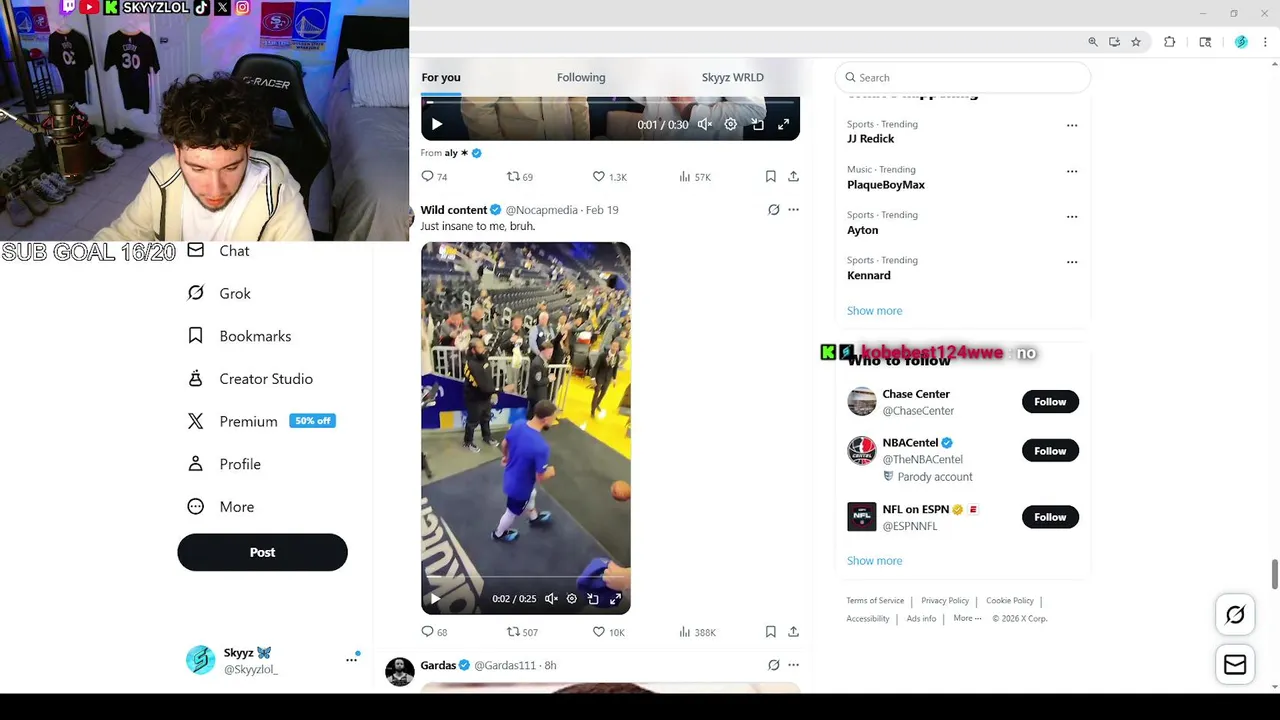Open floating Messages envelope button

coord(1235,665)
